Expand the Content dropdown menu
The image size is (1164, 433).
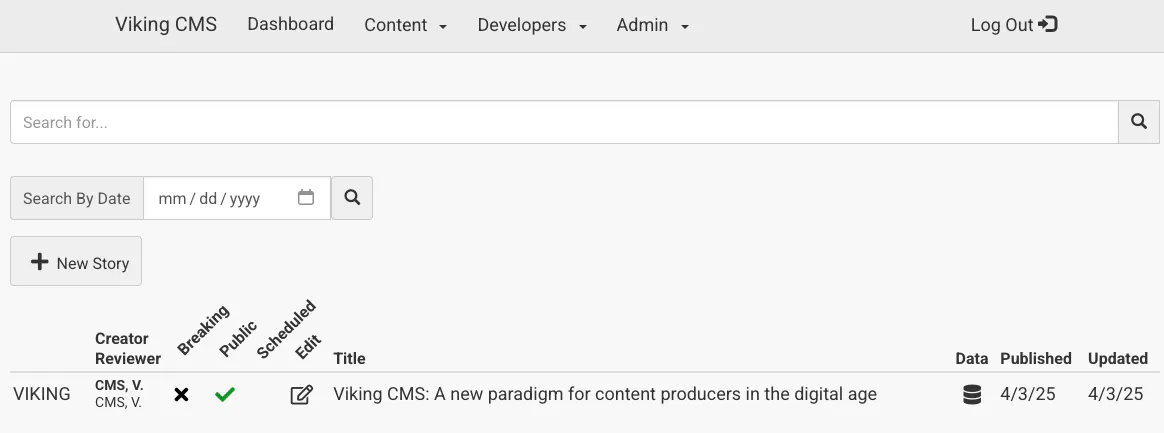pyautogui.click(x=405, y=25)
